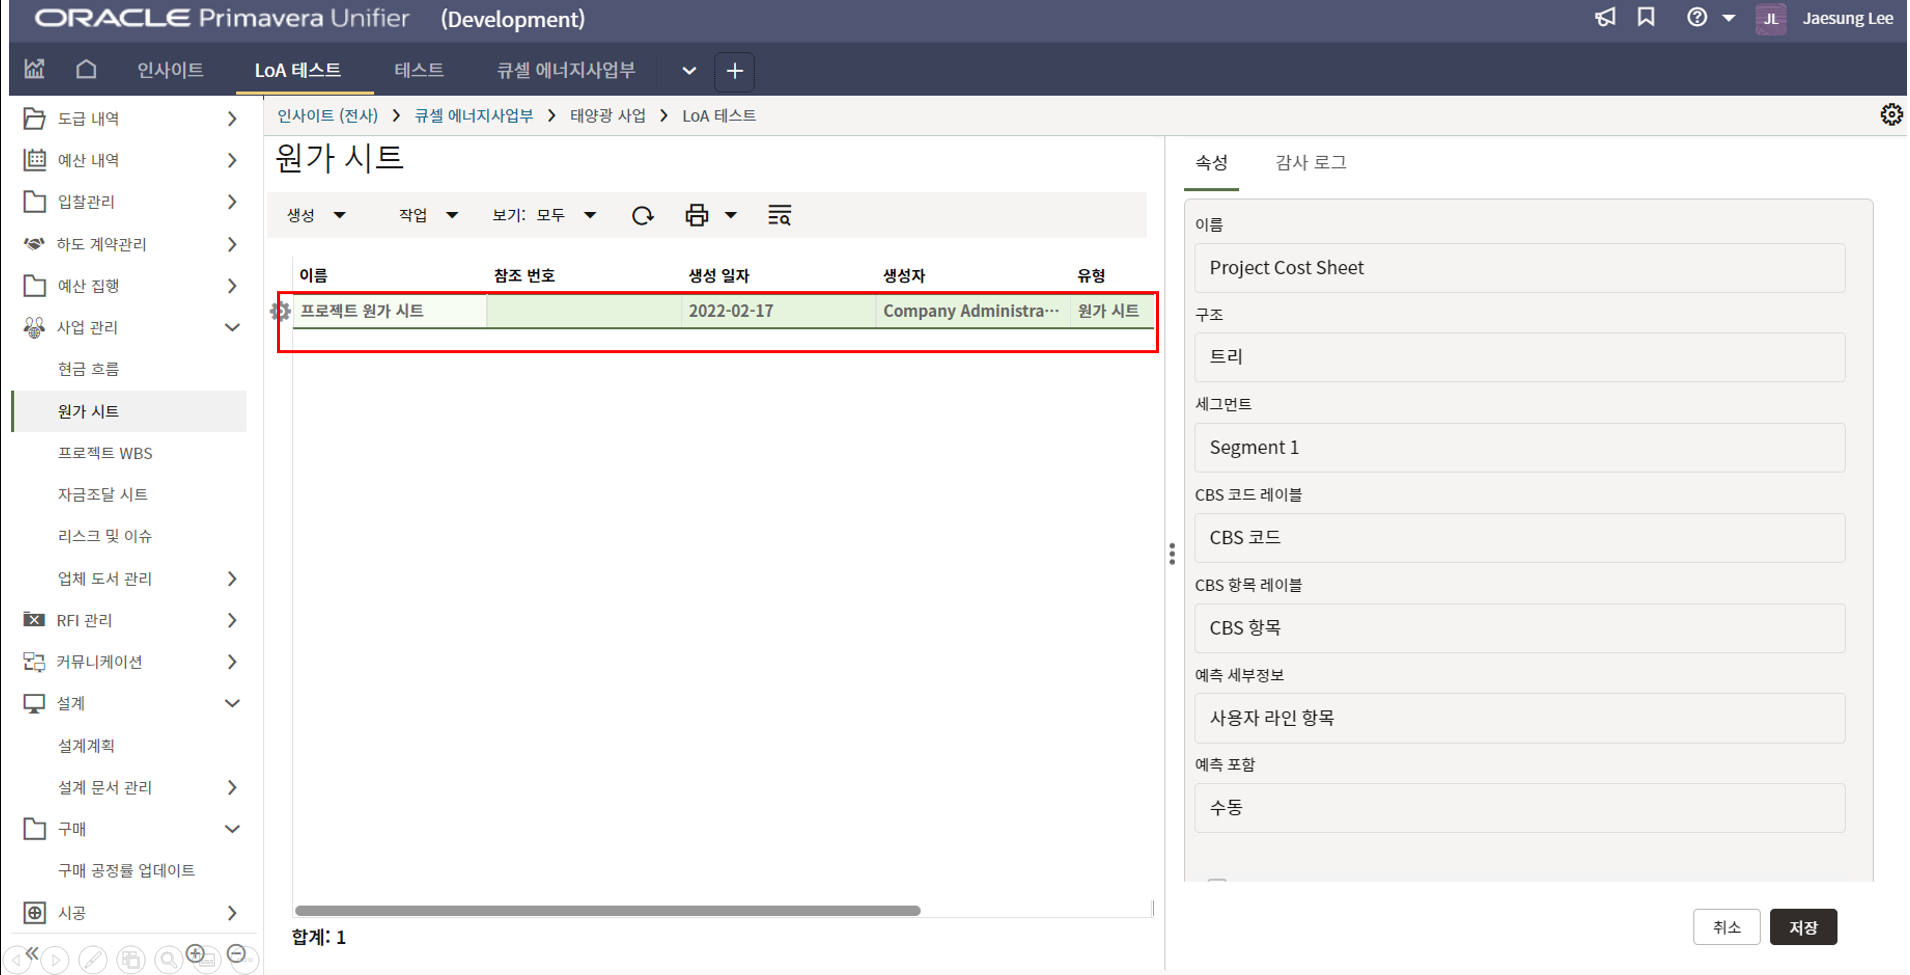1910x975 pixels.
Task: Switch to the 테스트 tab
Action: (x=418, y=70)
